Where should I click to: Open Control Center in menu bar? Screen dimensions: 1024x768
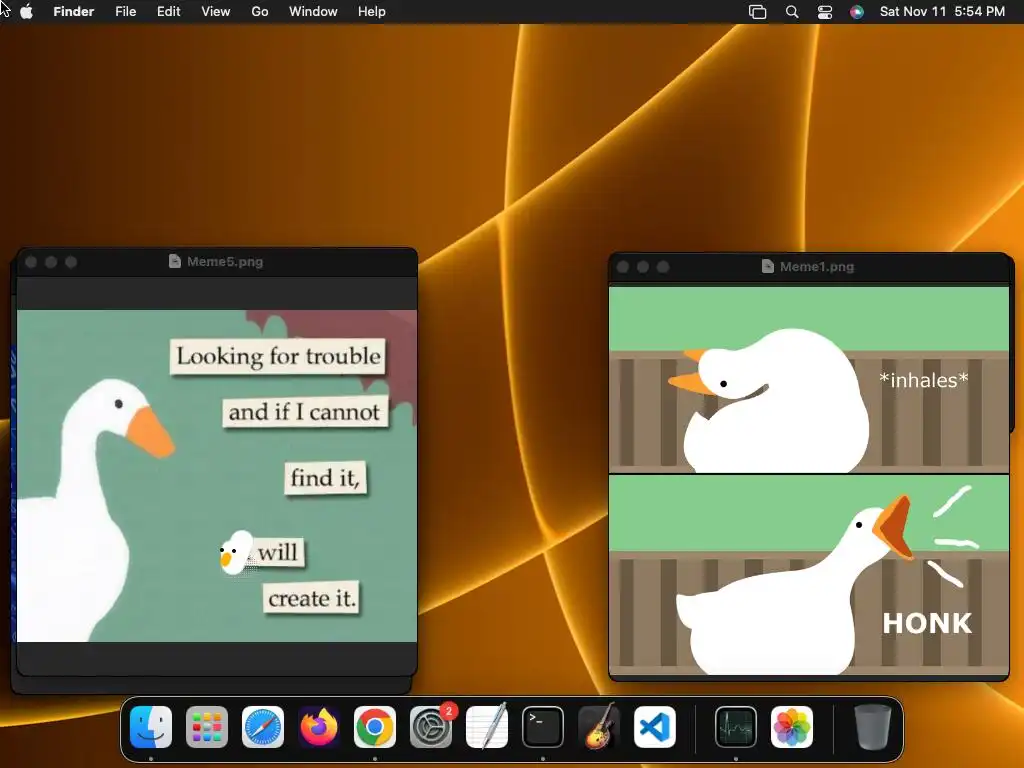825,12
